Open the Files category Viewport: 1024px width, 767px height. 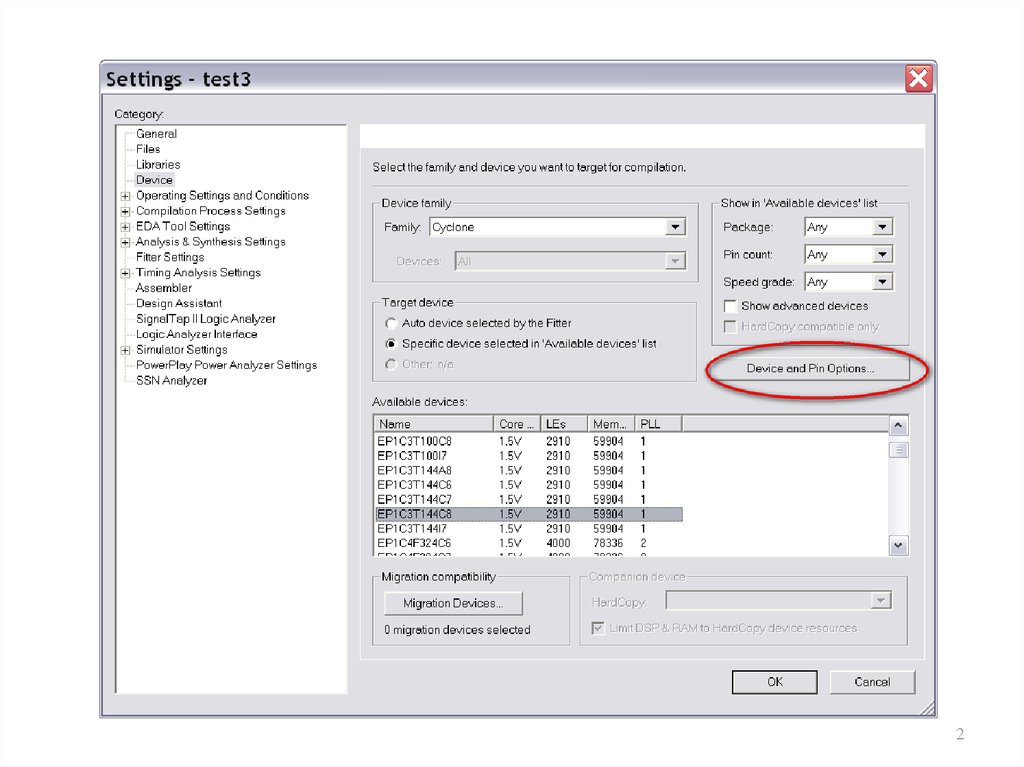click(148, 149)
